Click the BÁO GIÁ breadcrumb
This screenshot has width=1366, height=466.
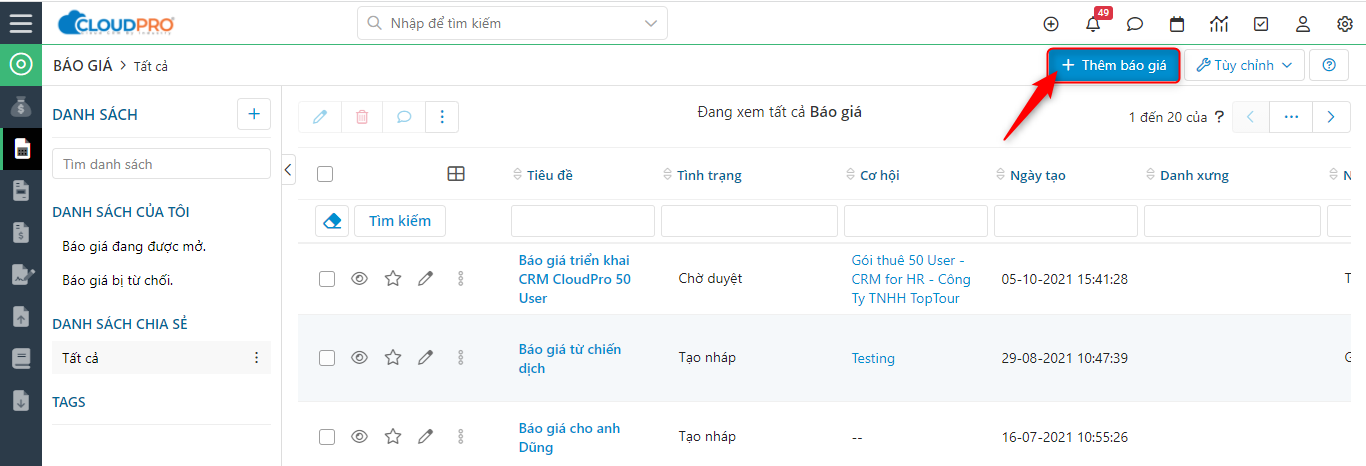coord(83,65)
